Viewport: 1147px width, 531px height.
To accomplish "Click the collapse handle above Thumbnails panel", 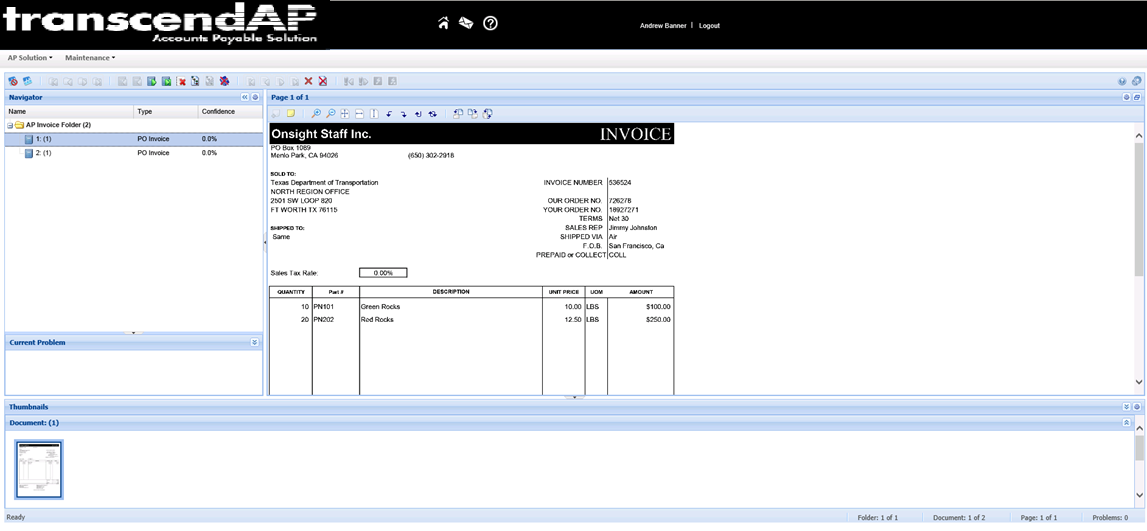I will (x=574, y=397).
